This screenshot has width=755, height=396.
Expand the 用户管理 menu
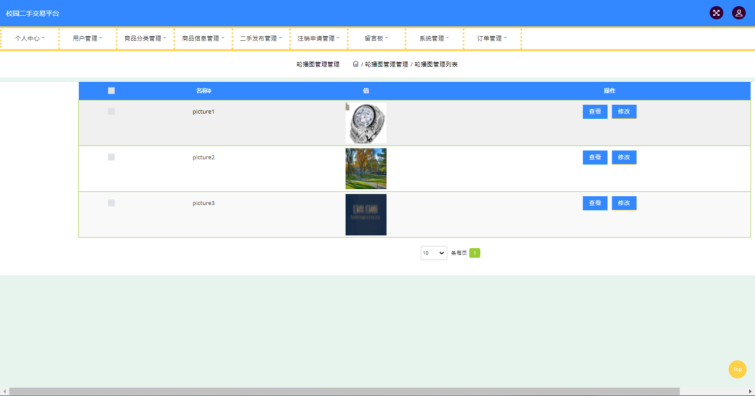(87, 38)
